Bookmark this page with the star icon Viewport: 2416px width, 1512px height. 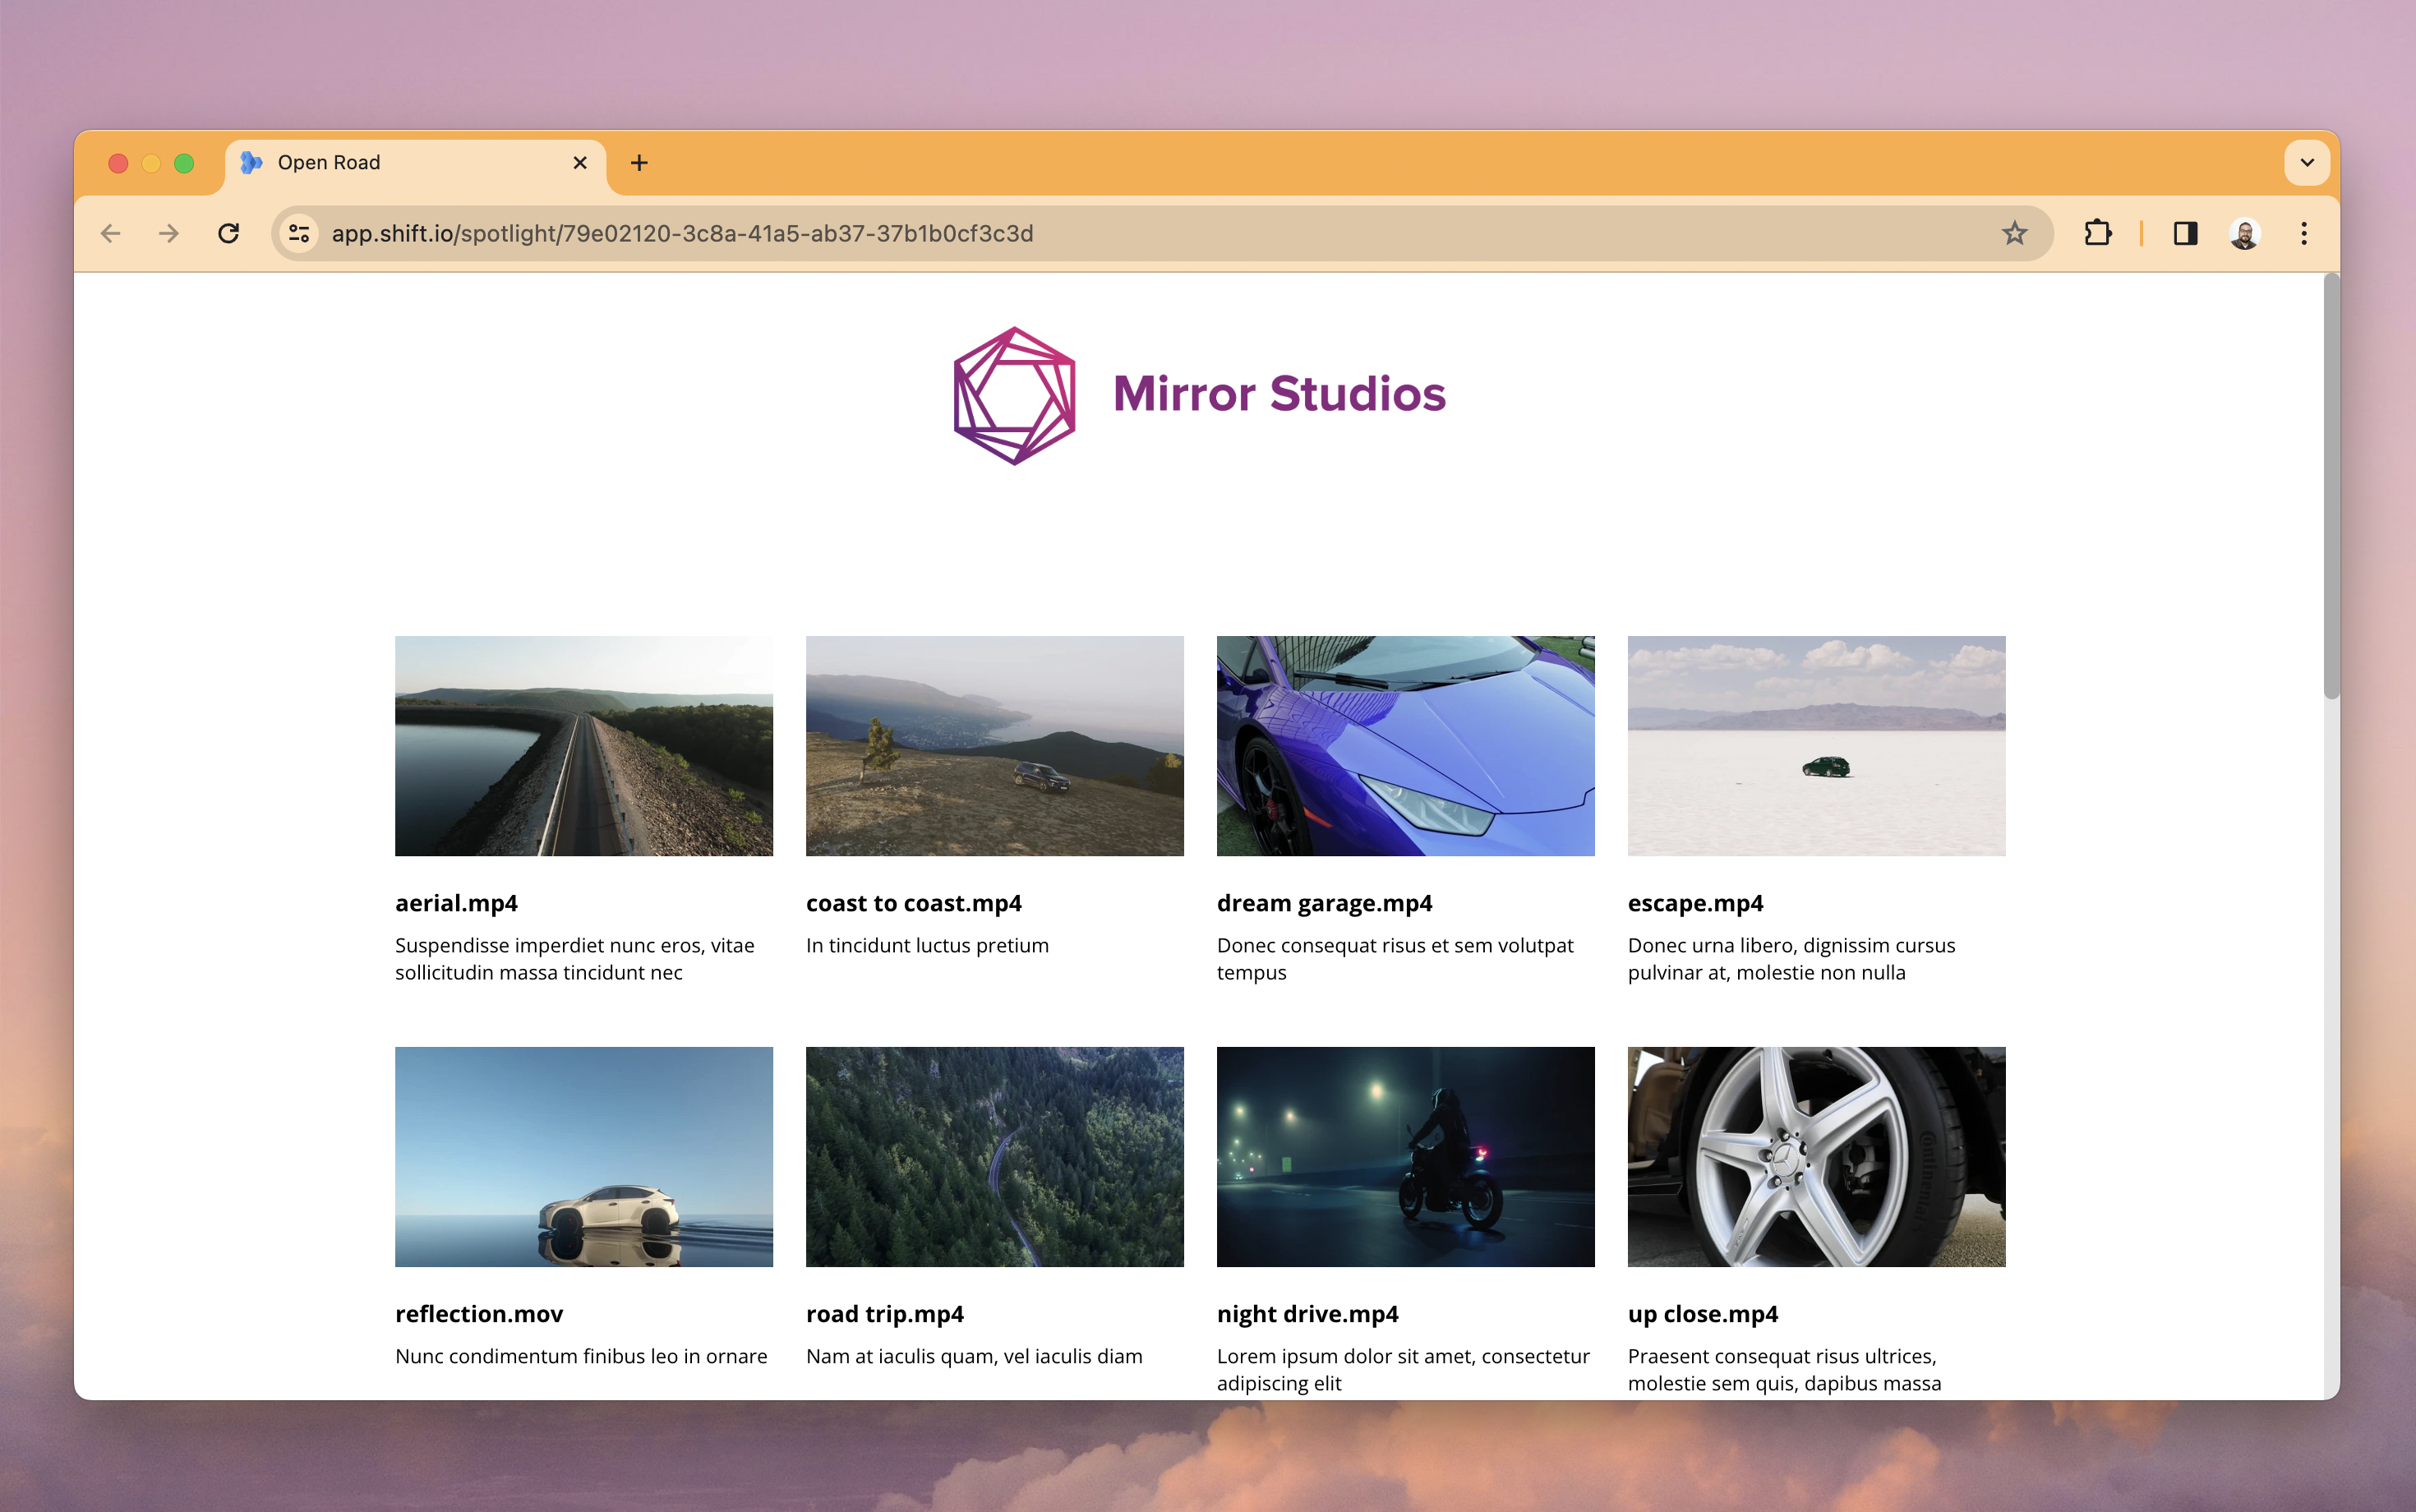(x=2014, y=233)
